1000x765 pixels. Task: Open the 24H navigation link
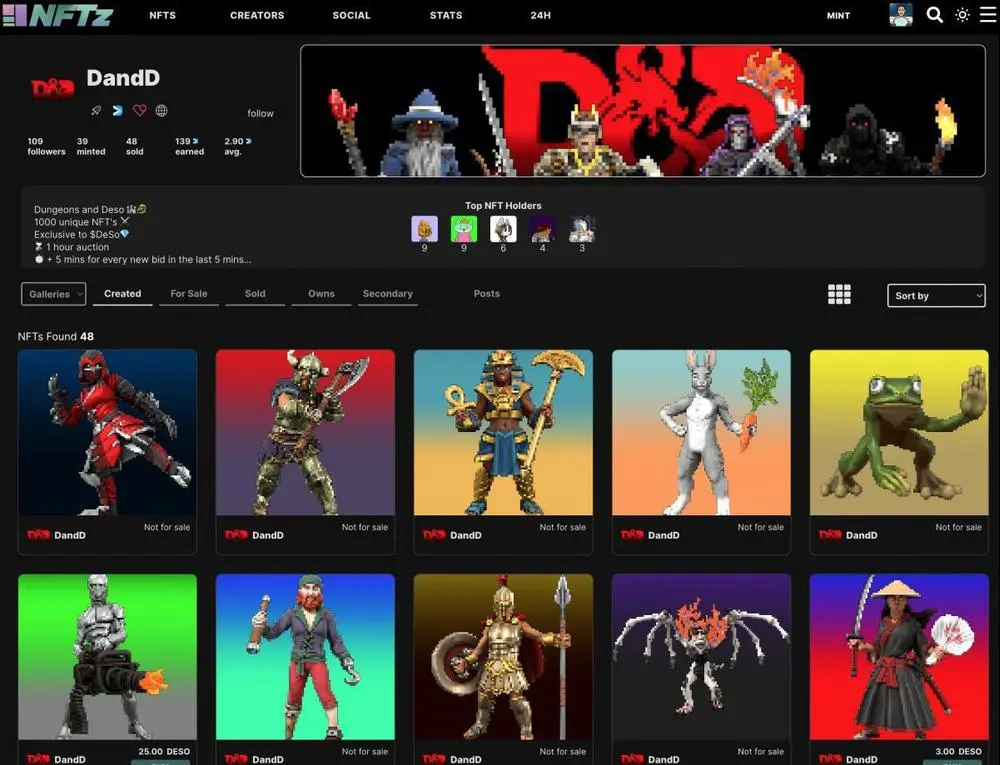(540, 16)
